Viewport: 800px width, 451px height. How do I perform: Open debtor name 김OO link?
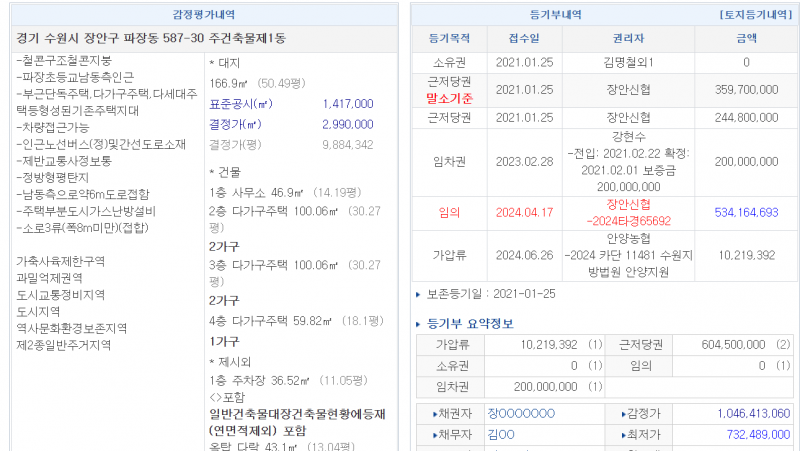pos(501,435)
